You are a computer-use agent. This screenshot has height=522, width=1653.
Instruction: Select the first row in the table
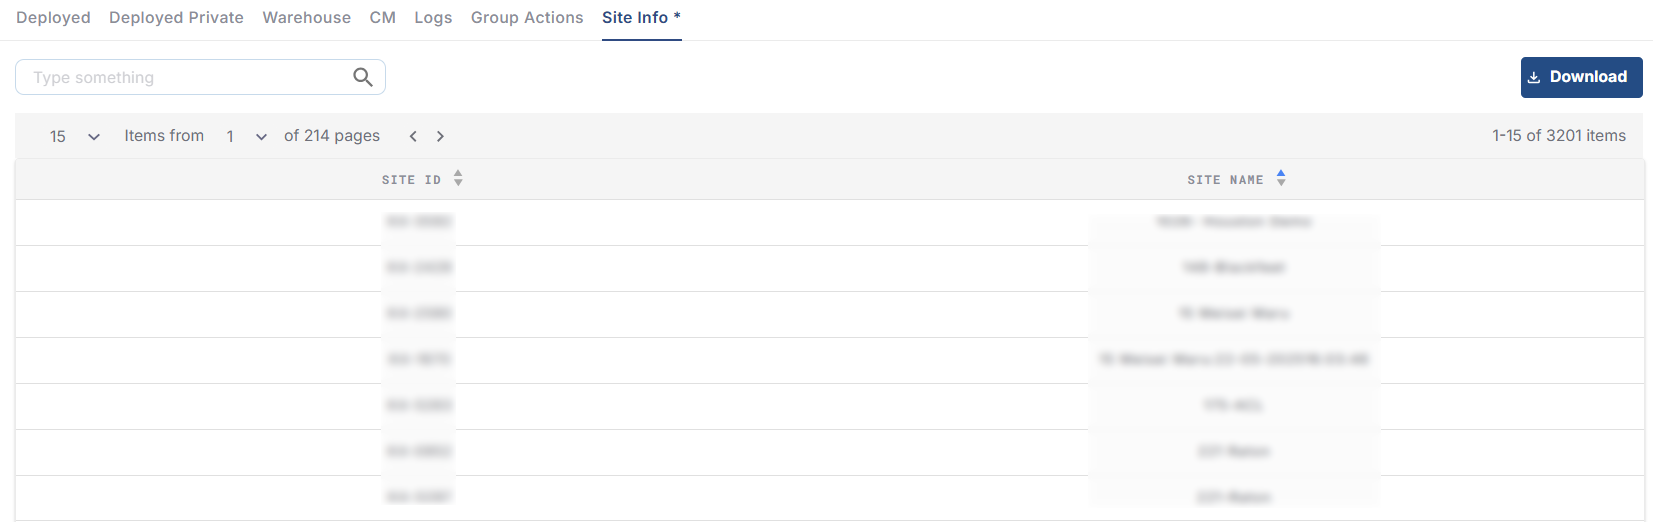tap(829, 222)
